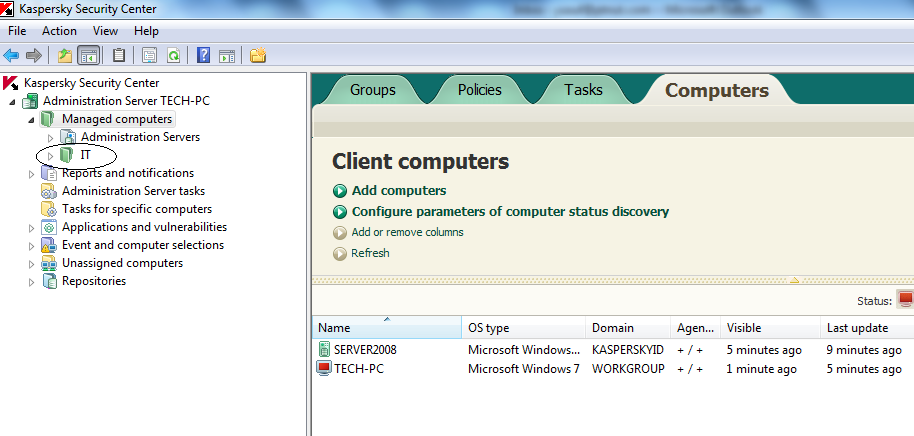Select the TECH-PC computer name in list

point(359,368)
